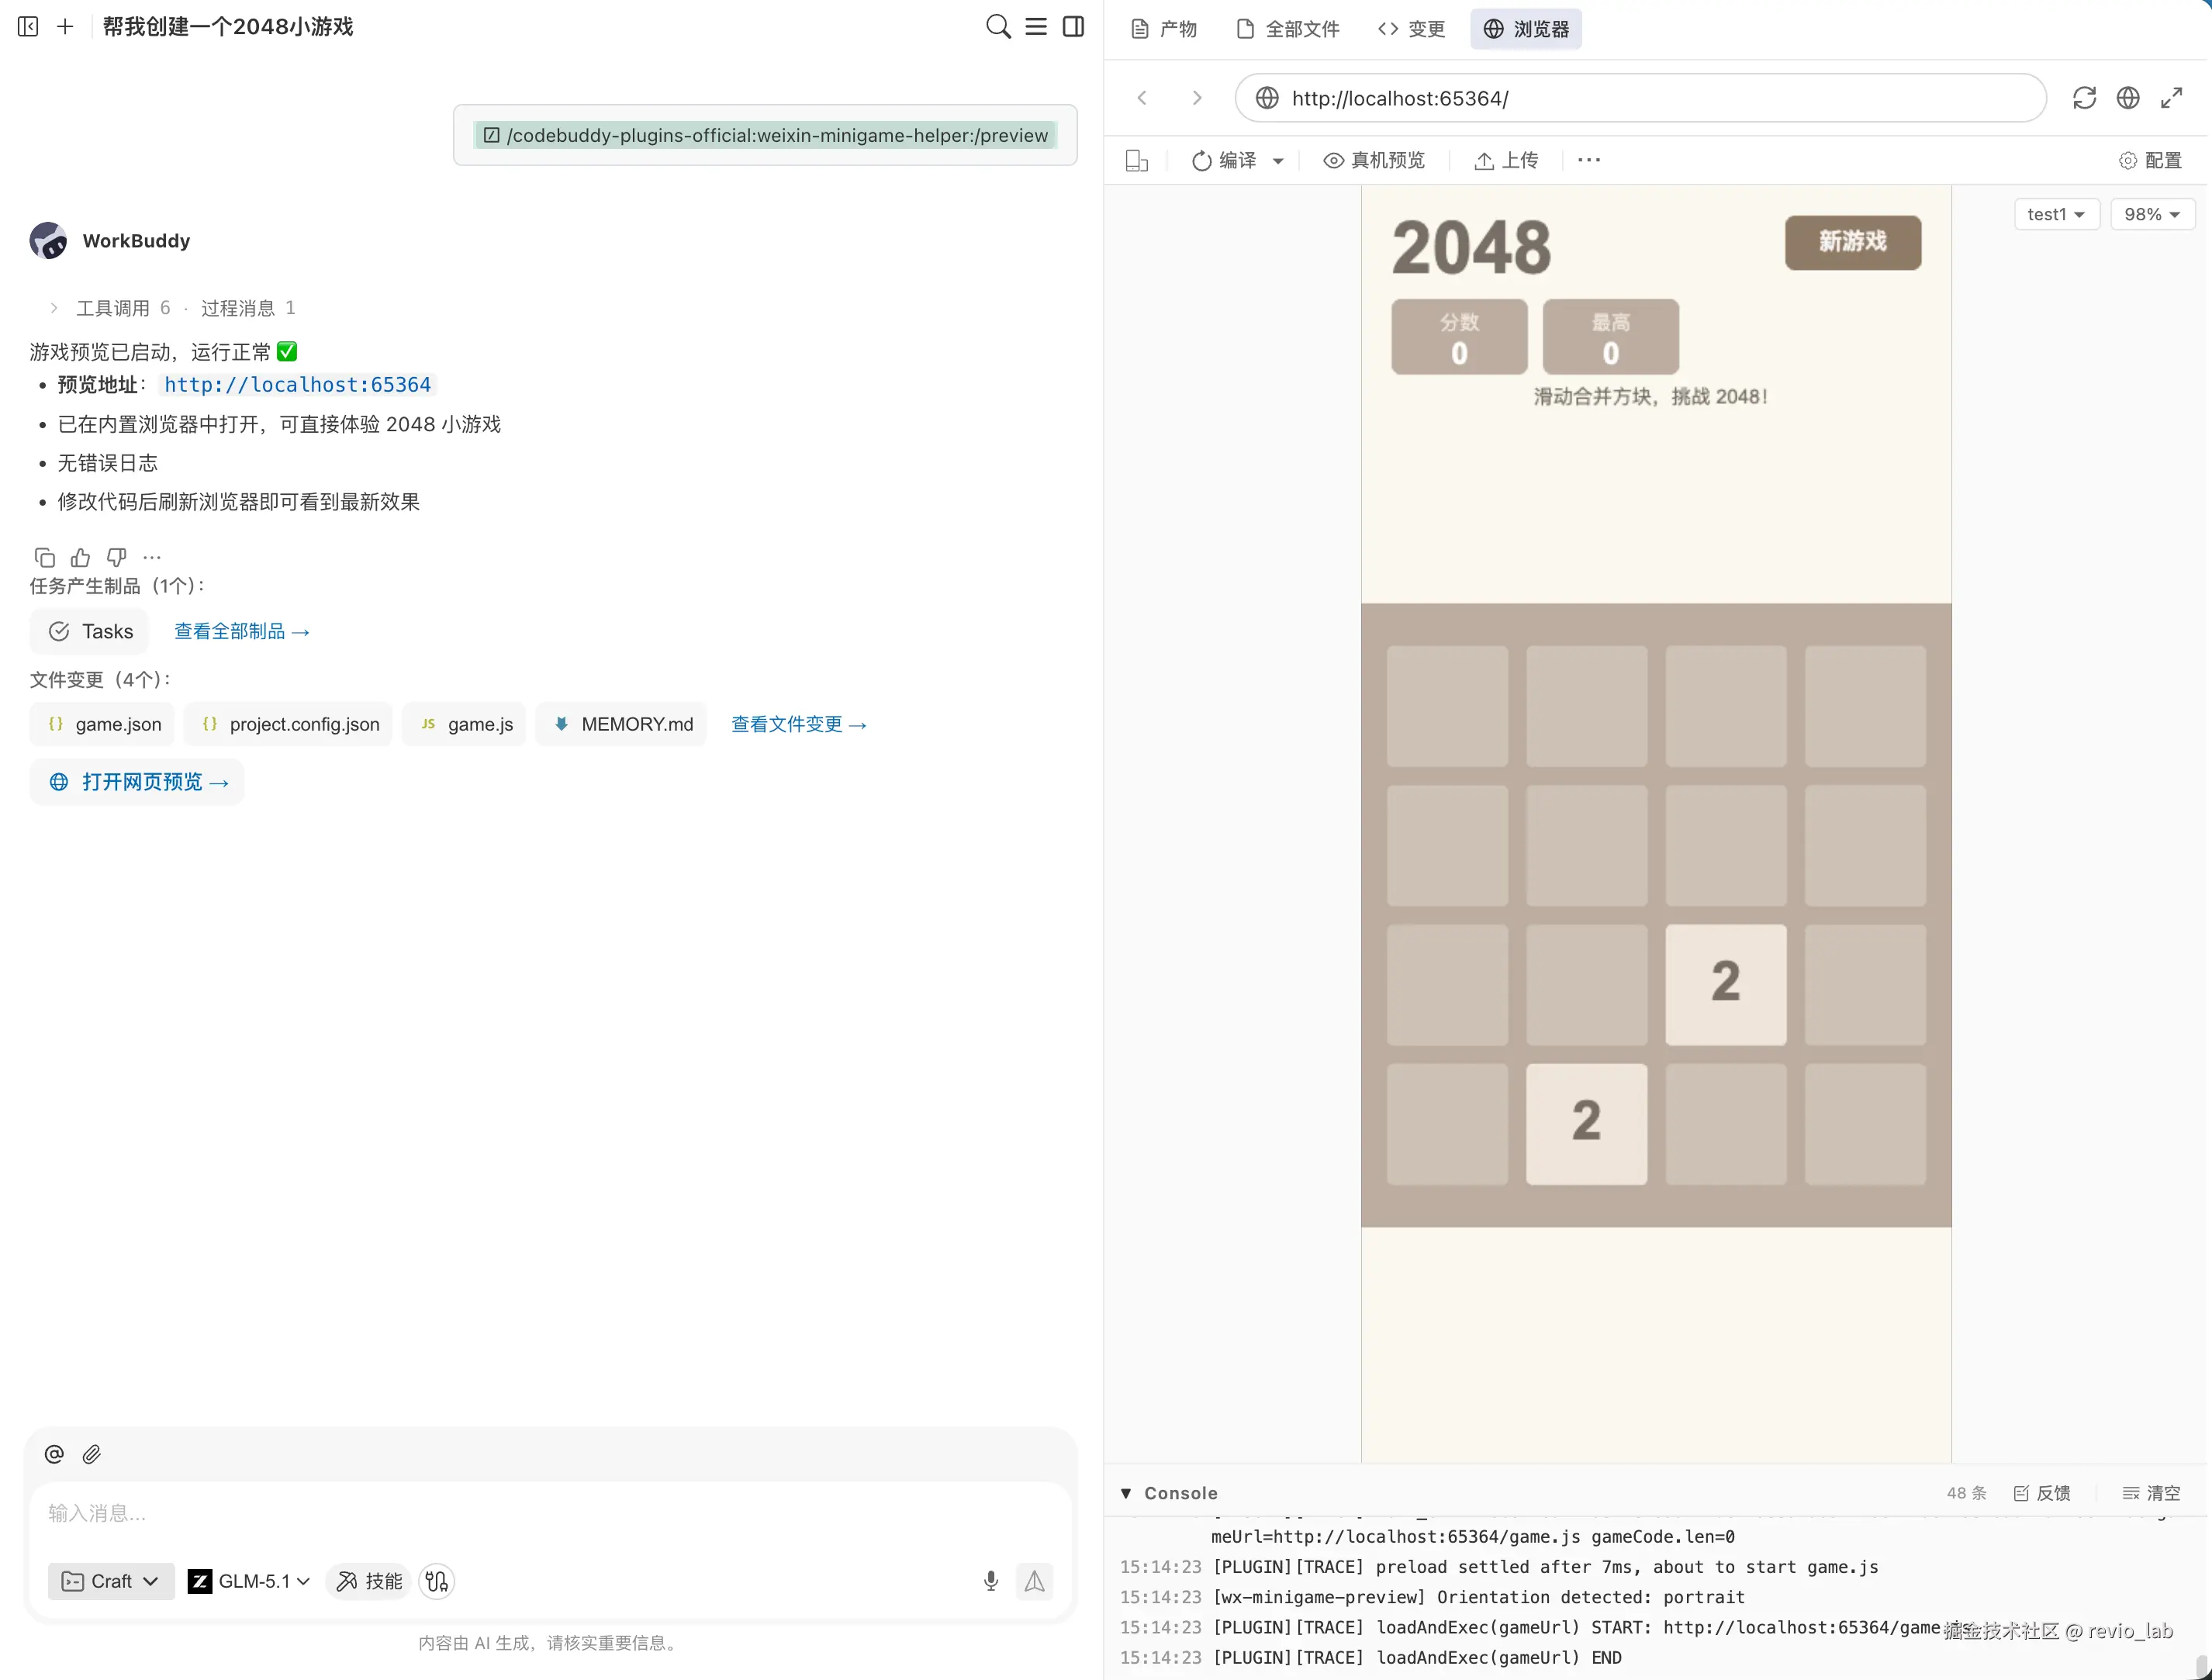Click 反馈 feedback in the console
Image resolution: width=2212 pixels, height=1680 pixels.
click(2041, 1493)
